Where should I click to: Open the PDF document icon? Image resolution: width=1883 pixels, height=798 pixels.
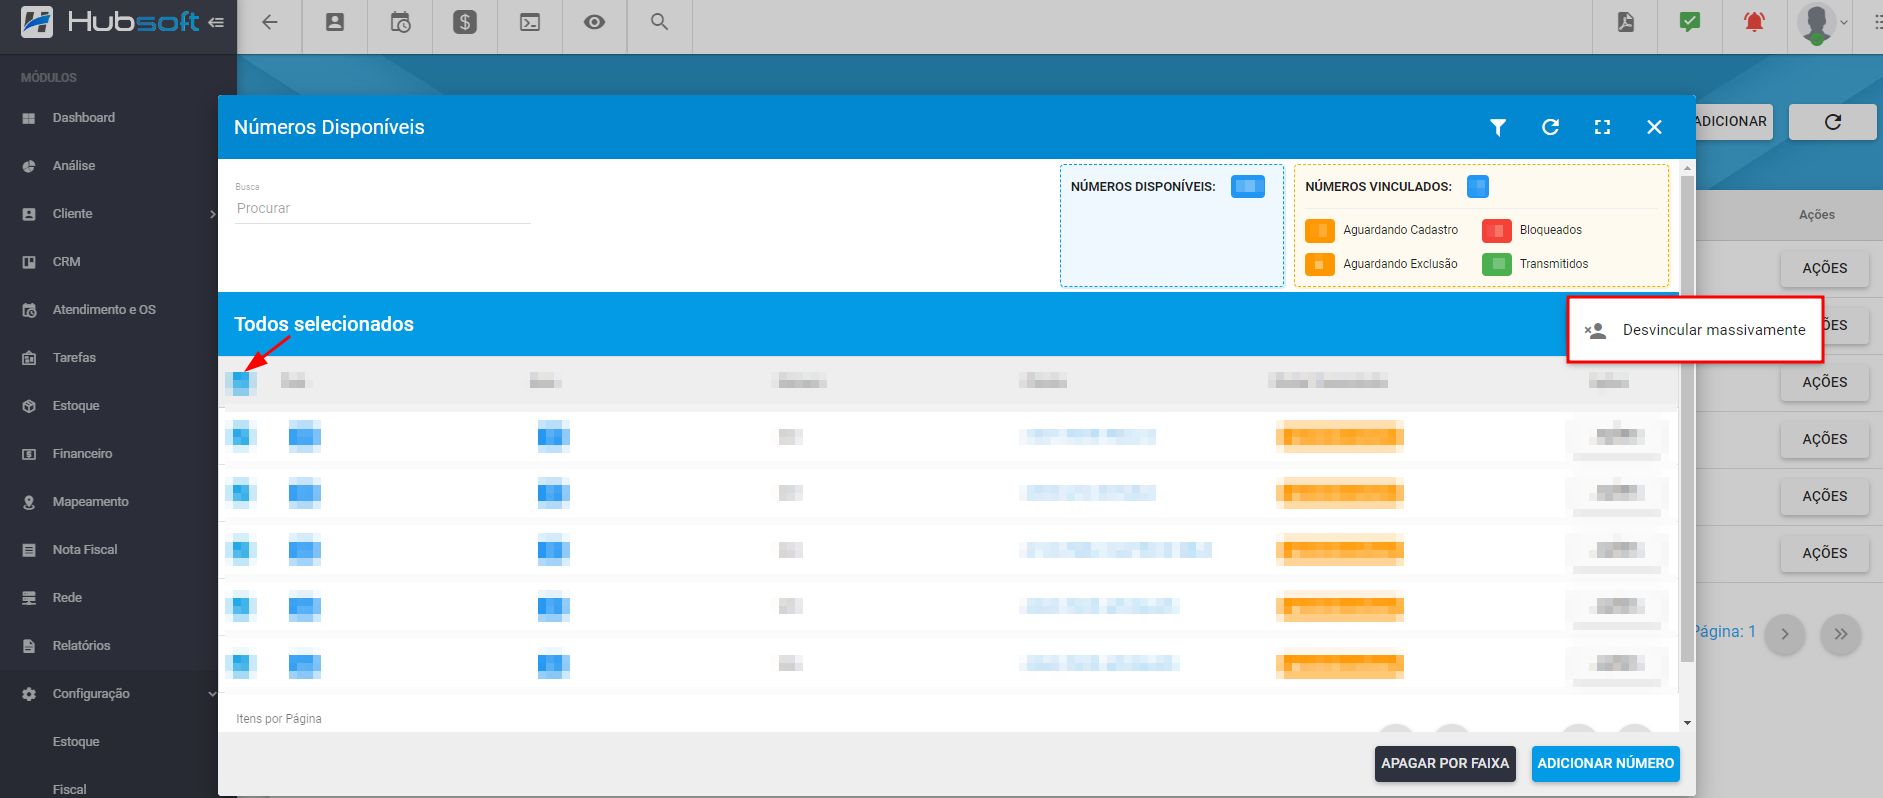click(1626, 22)
